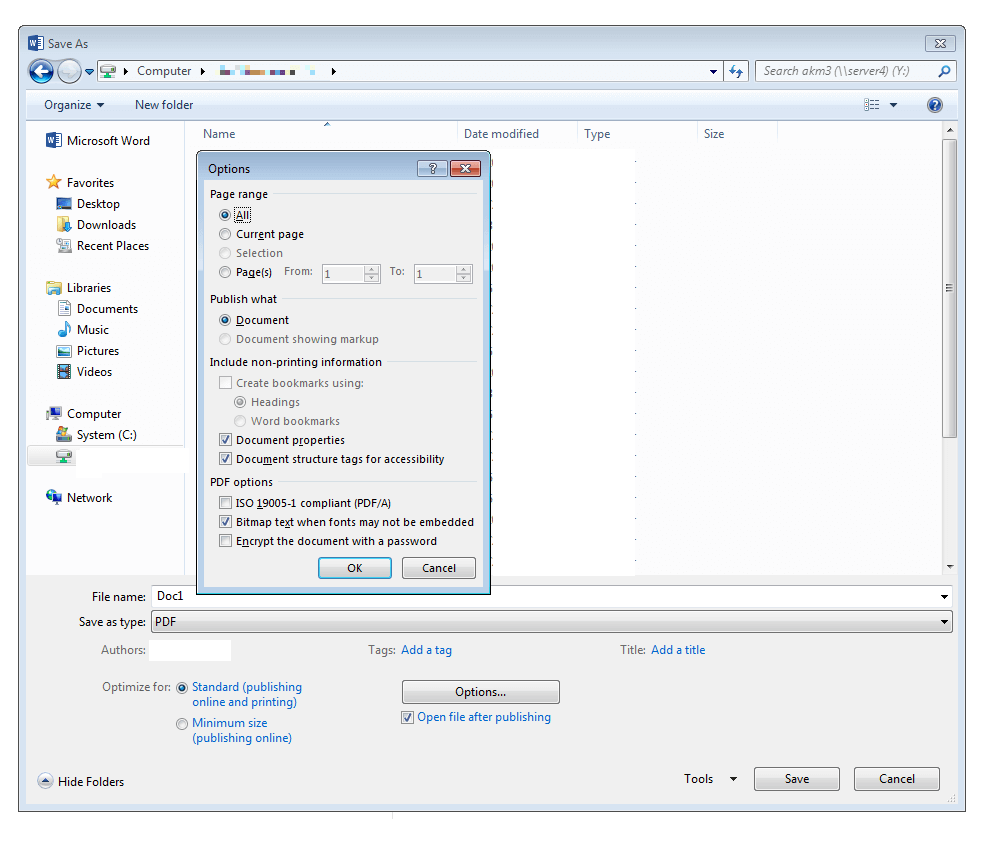Click the Libraries icon
This screenshot has height=846, width=1000.
click(54, 288)
